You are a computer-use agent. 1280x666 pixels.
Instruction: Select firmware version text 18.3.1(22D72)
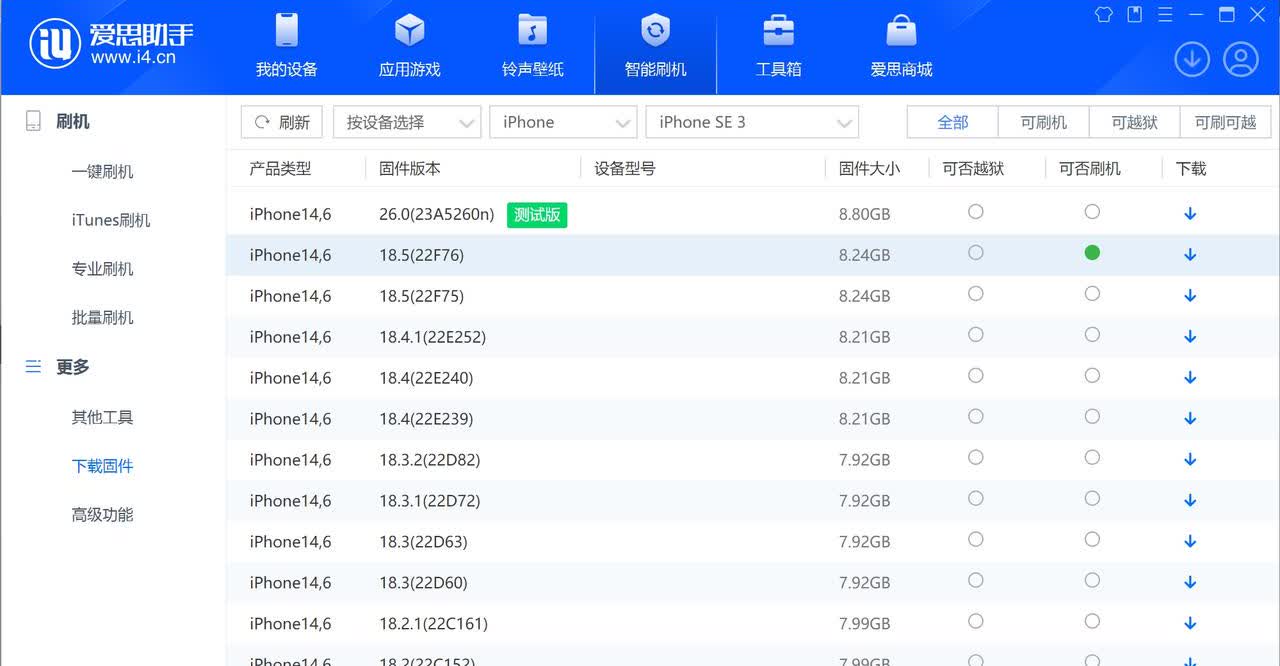pos(430,502)
